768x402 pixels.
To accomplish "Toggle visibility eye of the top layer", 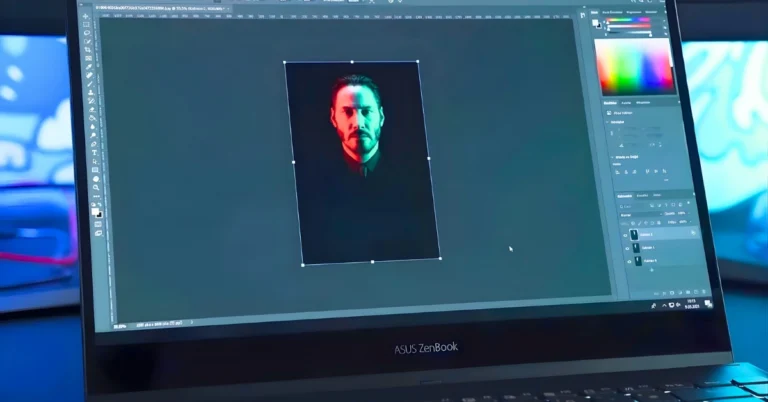I will (x=627, y=235).
